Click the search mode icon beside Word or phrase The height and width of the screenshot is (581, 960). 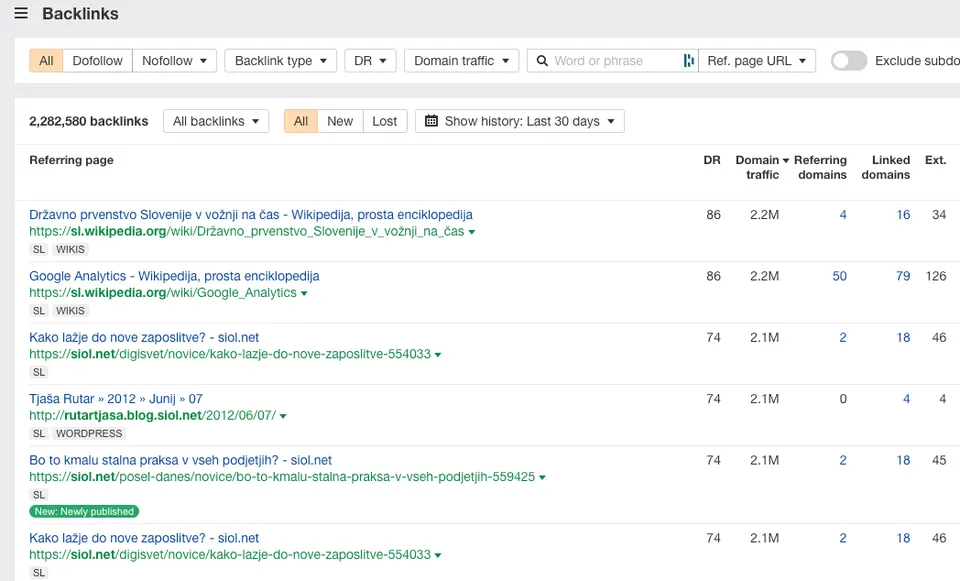click(689, 61)
